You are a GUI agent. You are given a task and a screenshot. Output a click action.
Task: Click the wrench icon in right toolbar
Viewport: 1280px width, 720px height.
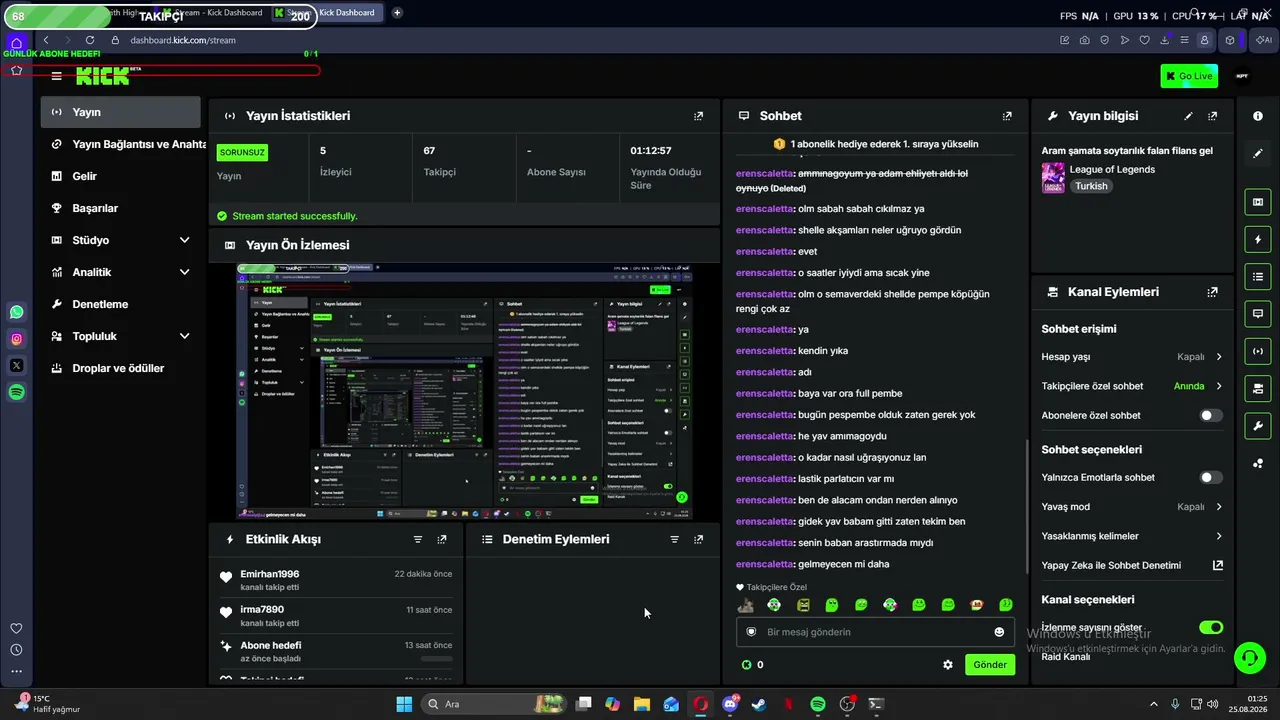pos(1258,426)
